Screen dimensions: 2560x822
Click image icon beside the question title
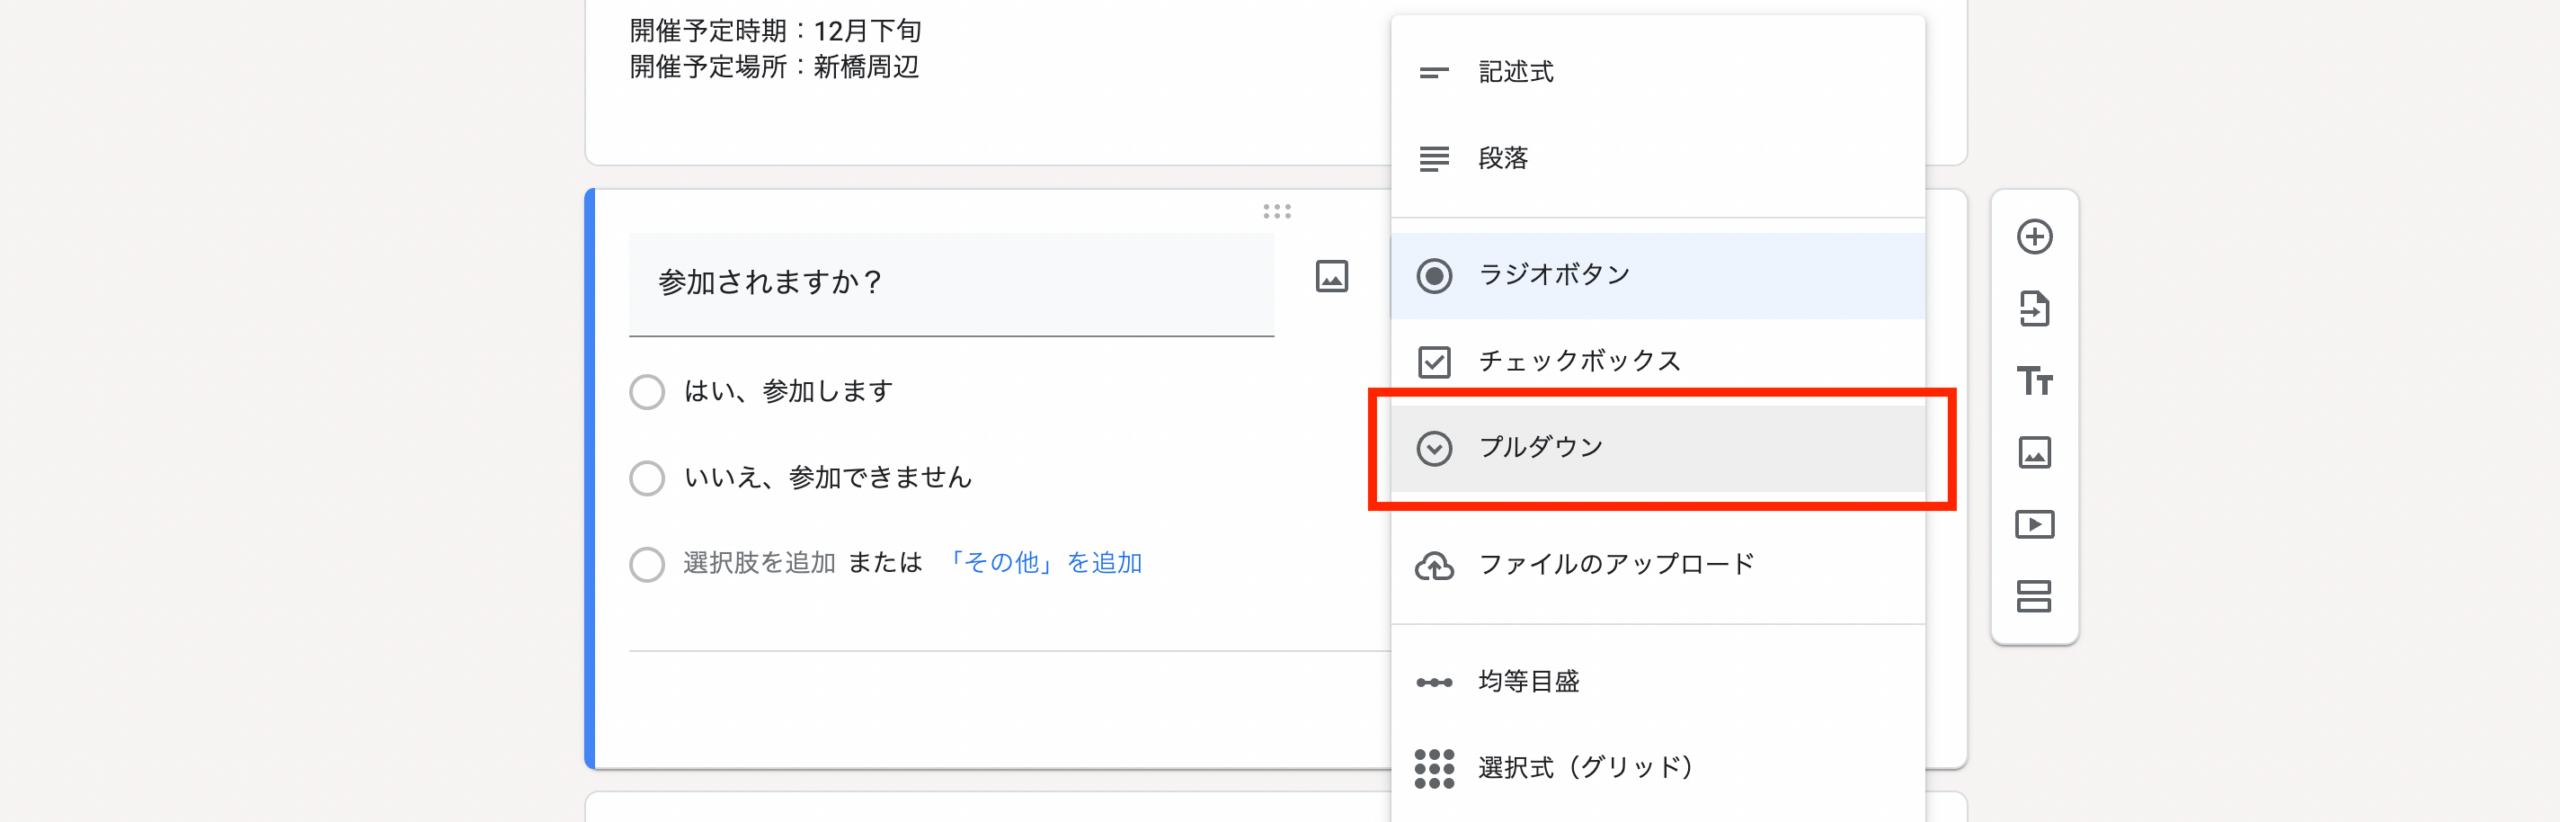(1331, 276)
